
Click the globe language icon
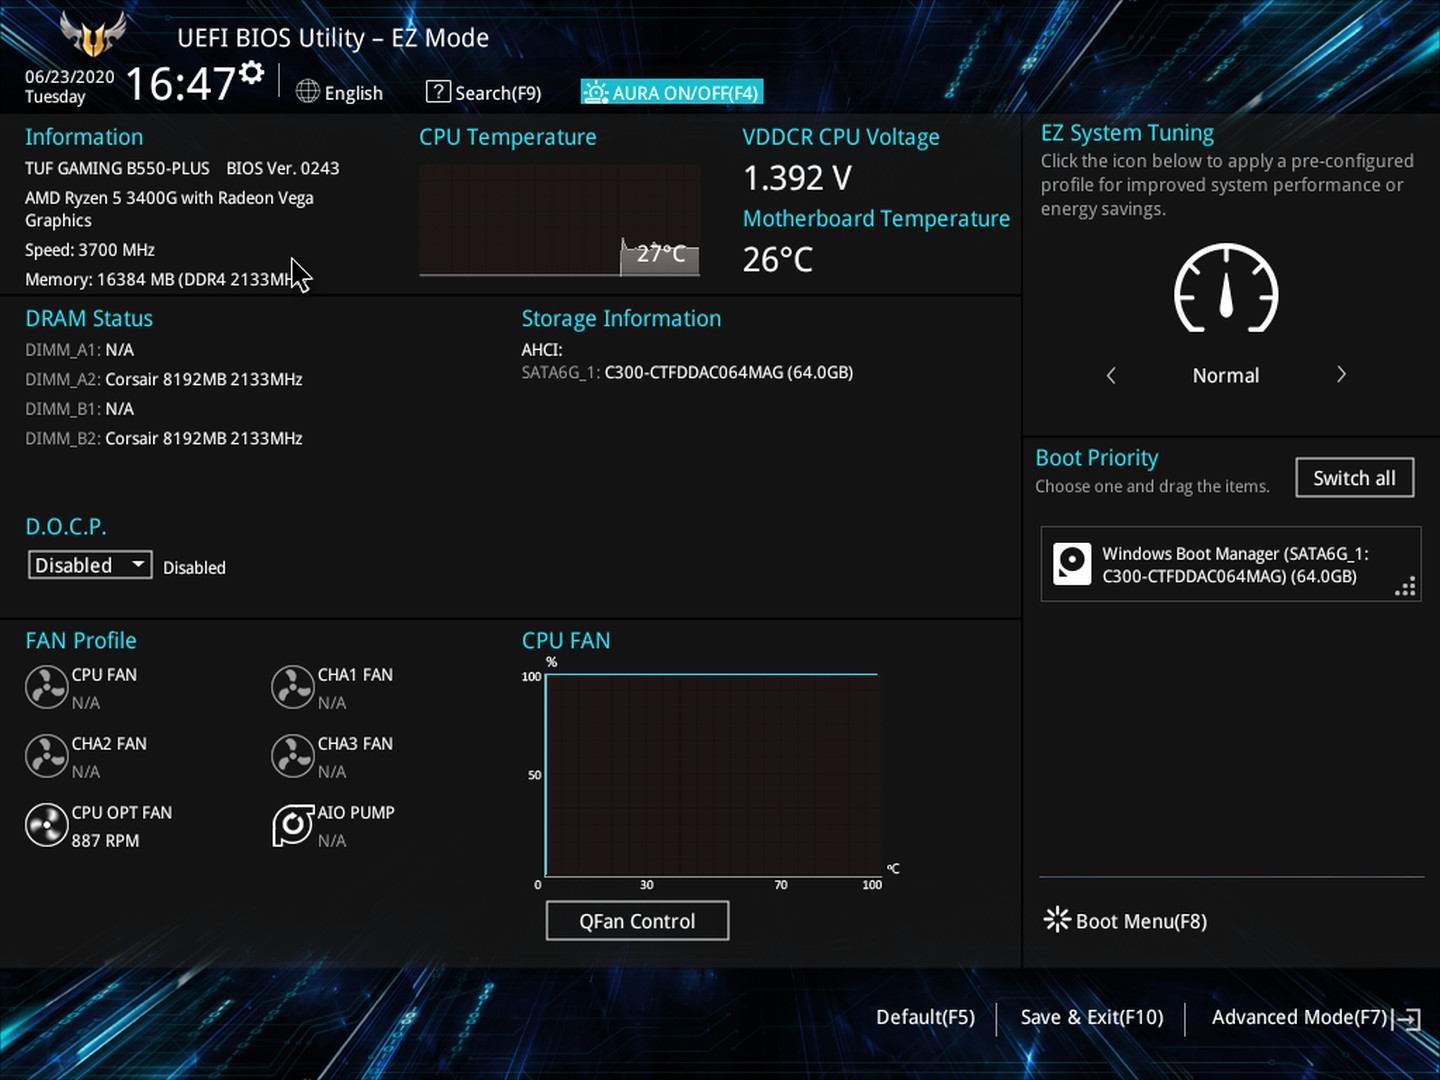pyautogui.click(x=308, y=92)
